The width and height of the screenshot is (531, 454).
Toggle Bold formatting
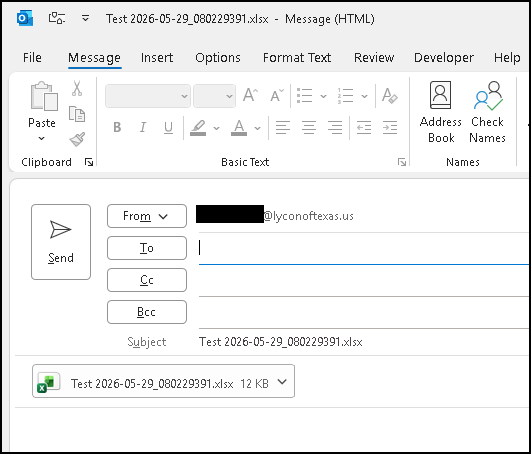117,128
